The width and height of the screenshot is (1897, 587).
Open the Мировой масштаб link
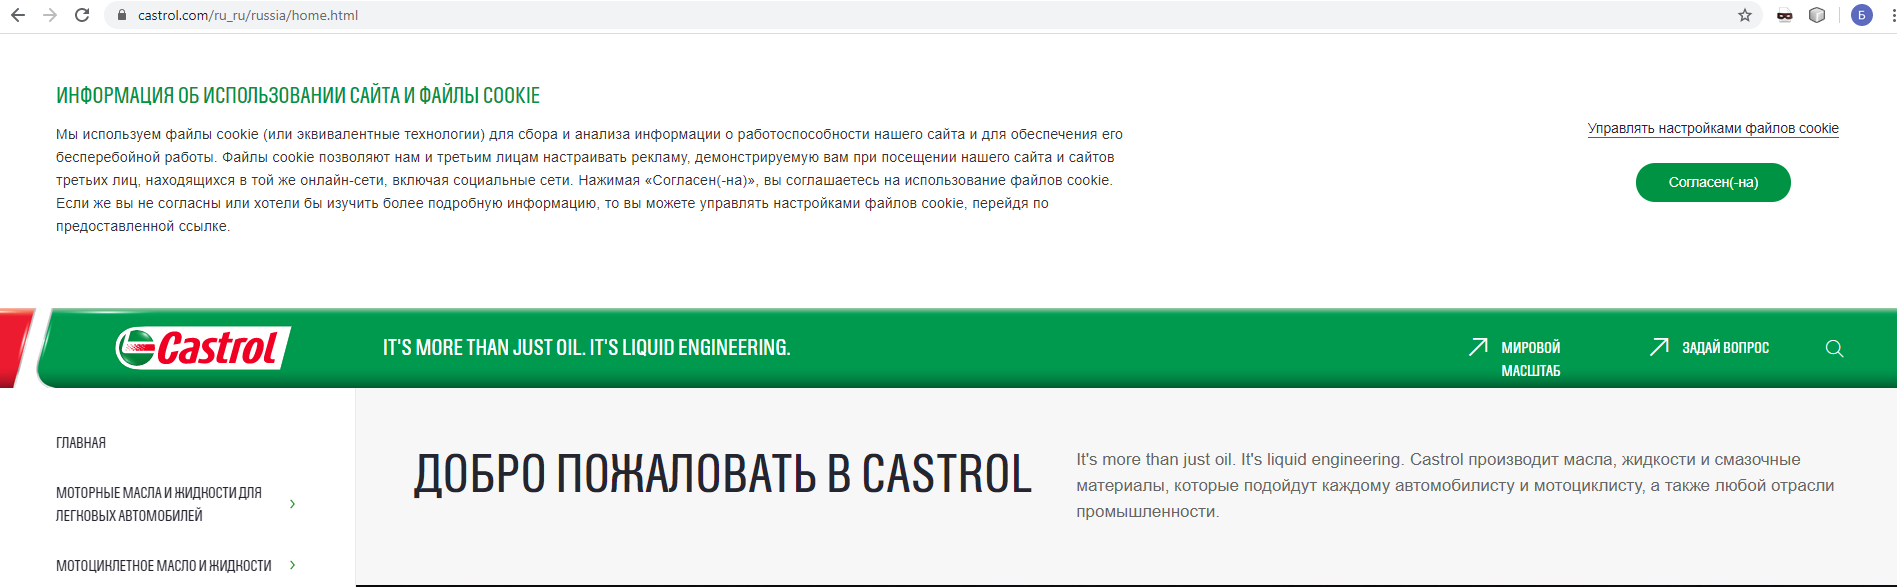(x=1531, y=359)
